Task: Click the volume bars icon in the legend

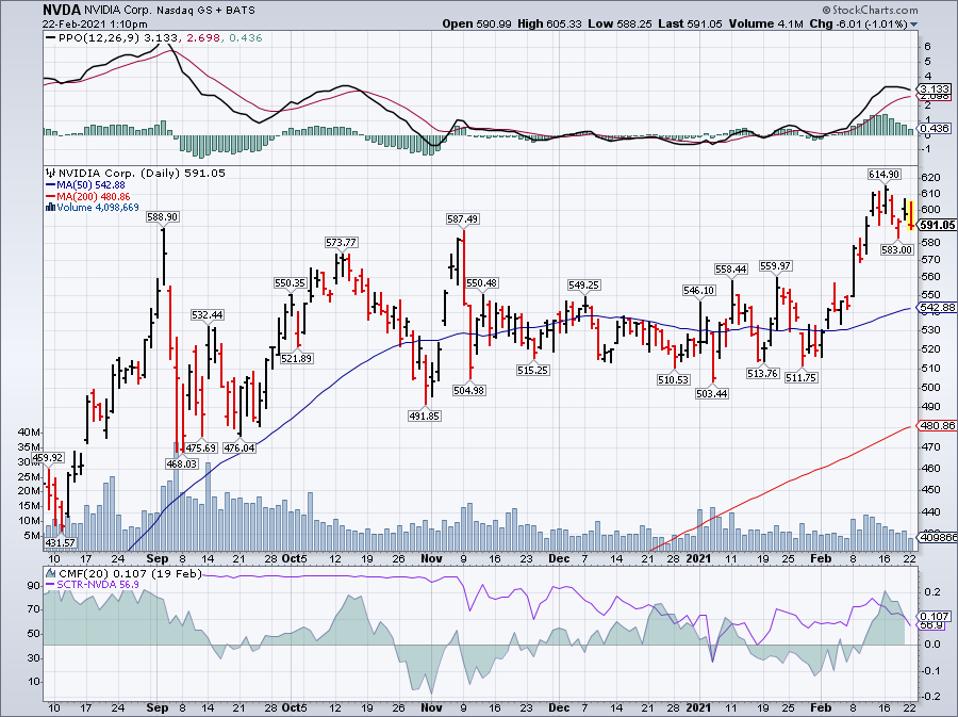Action: pyautogui.click(x=51, y=208)
